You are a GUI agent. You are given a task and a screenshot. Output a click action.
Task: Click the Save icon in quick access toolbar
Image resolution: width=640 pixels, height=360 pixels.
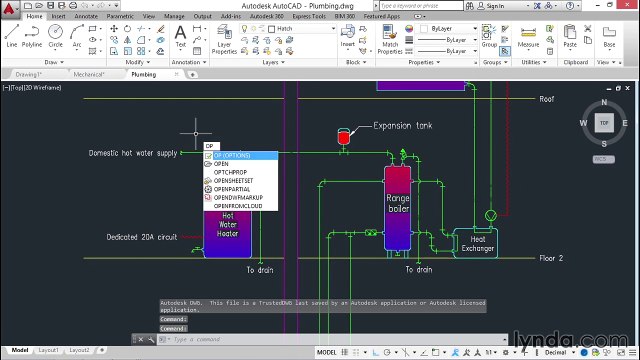click(x=50, y=6)
